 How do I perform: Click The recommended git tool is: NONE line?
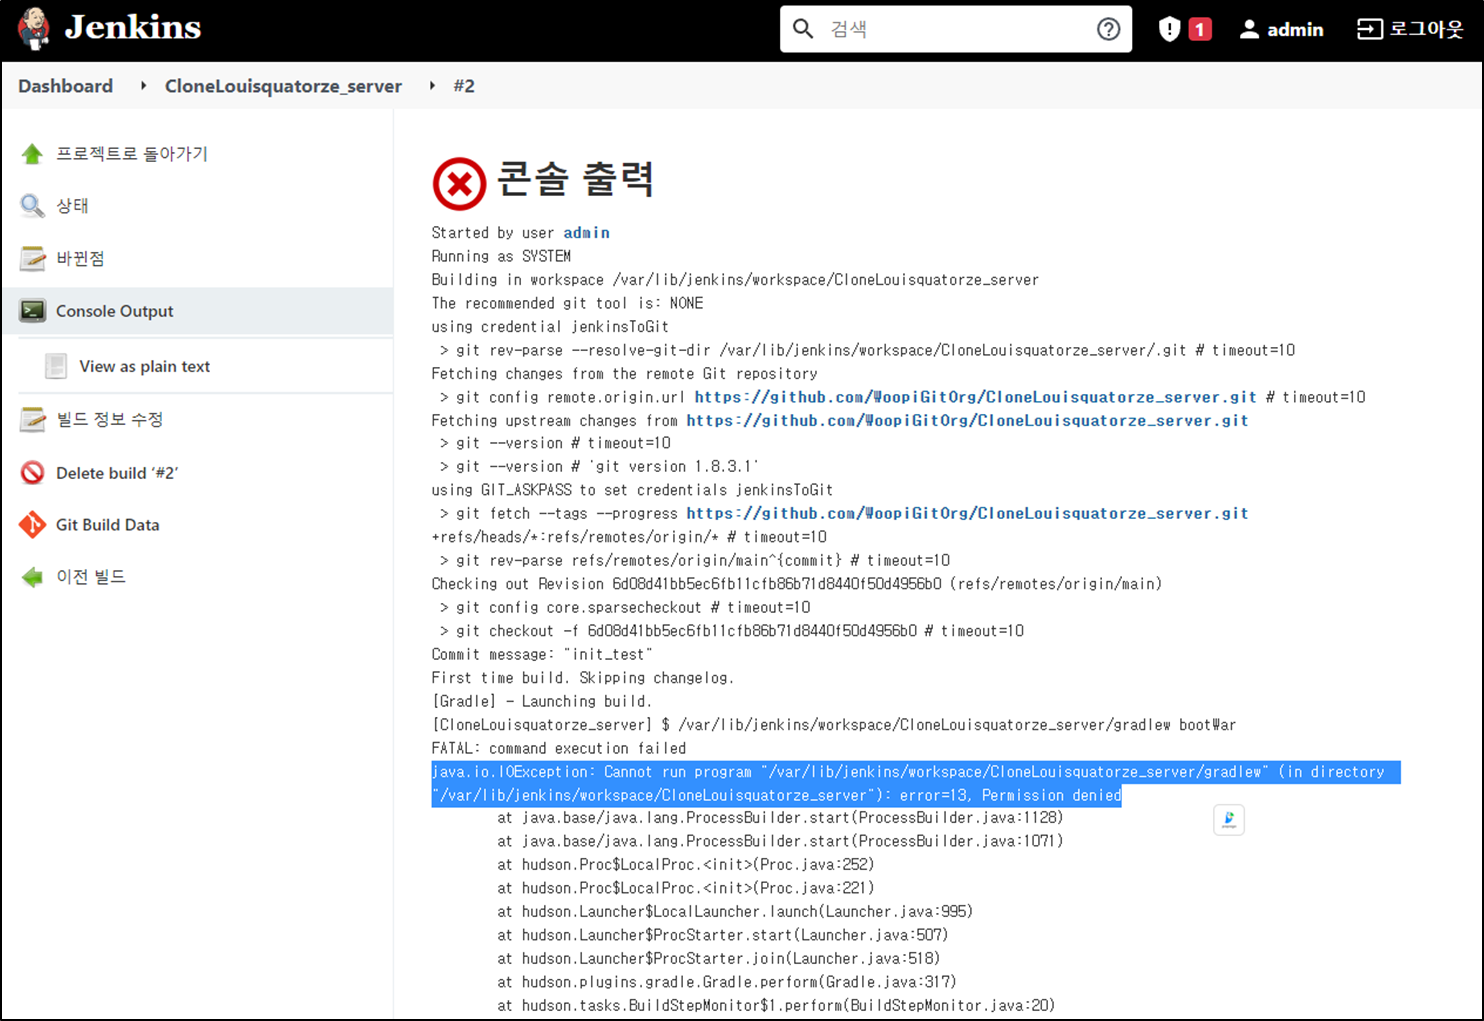567,303
